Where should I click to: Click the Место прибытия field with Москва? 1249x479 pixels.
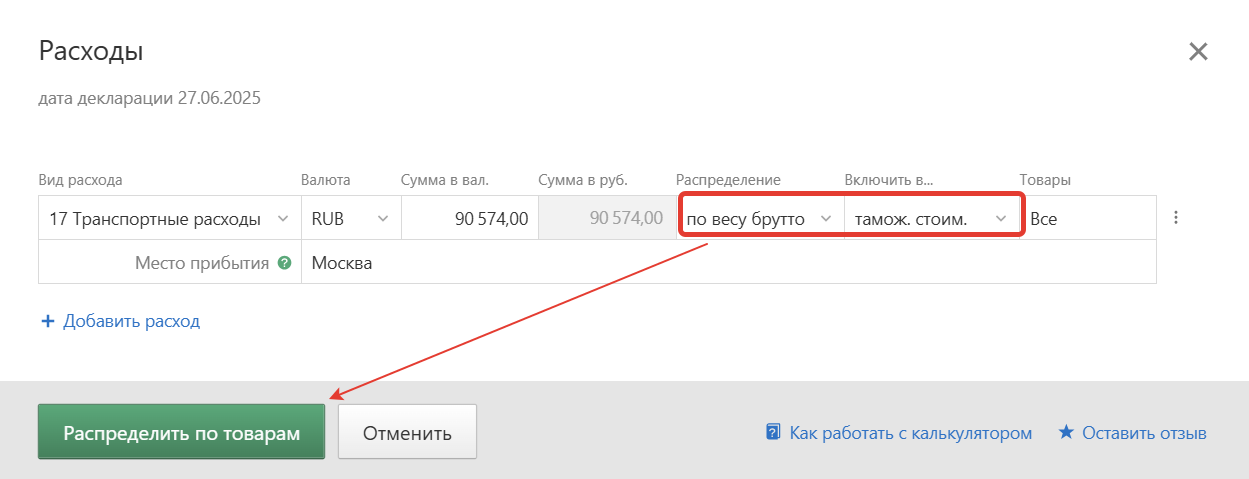pyautogui.click(x=729, y=263)
